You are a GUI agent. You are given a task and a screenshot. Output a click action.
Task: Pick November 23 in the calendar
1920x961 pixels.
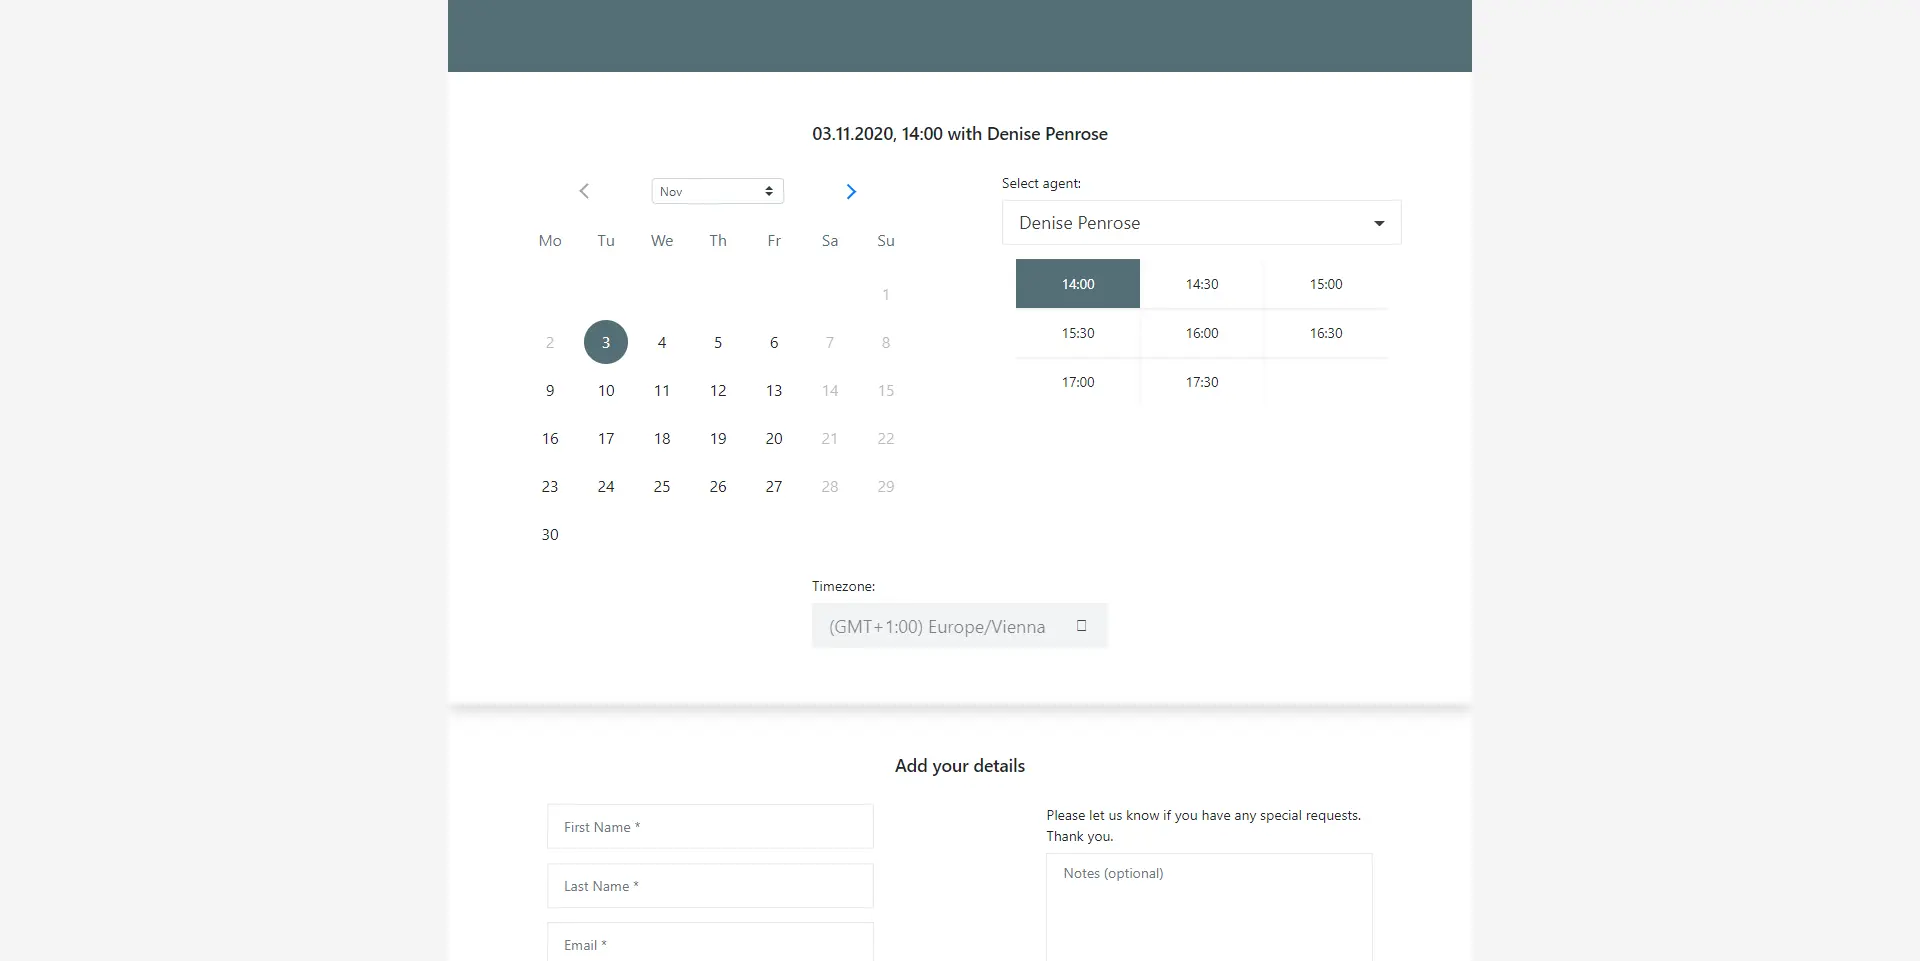[550, 486]
